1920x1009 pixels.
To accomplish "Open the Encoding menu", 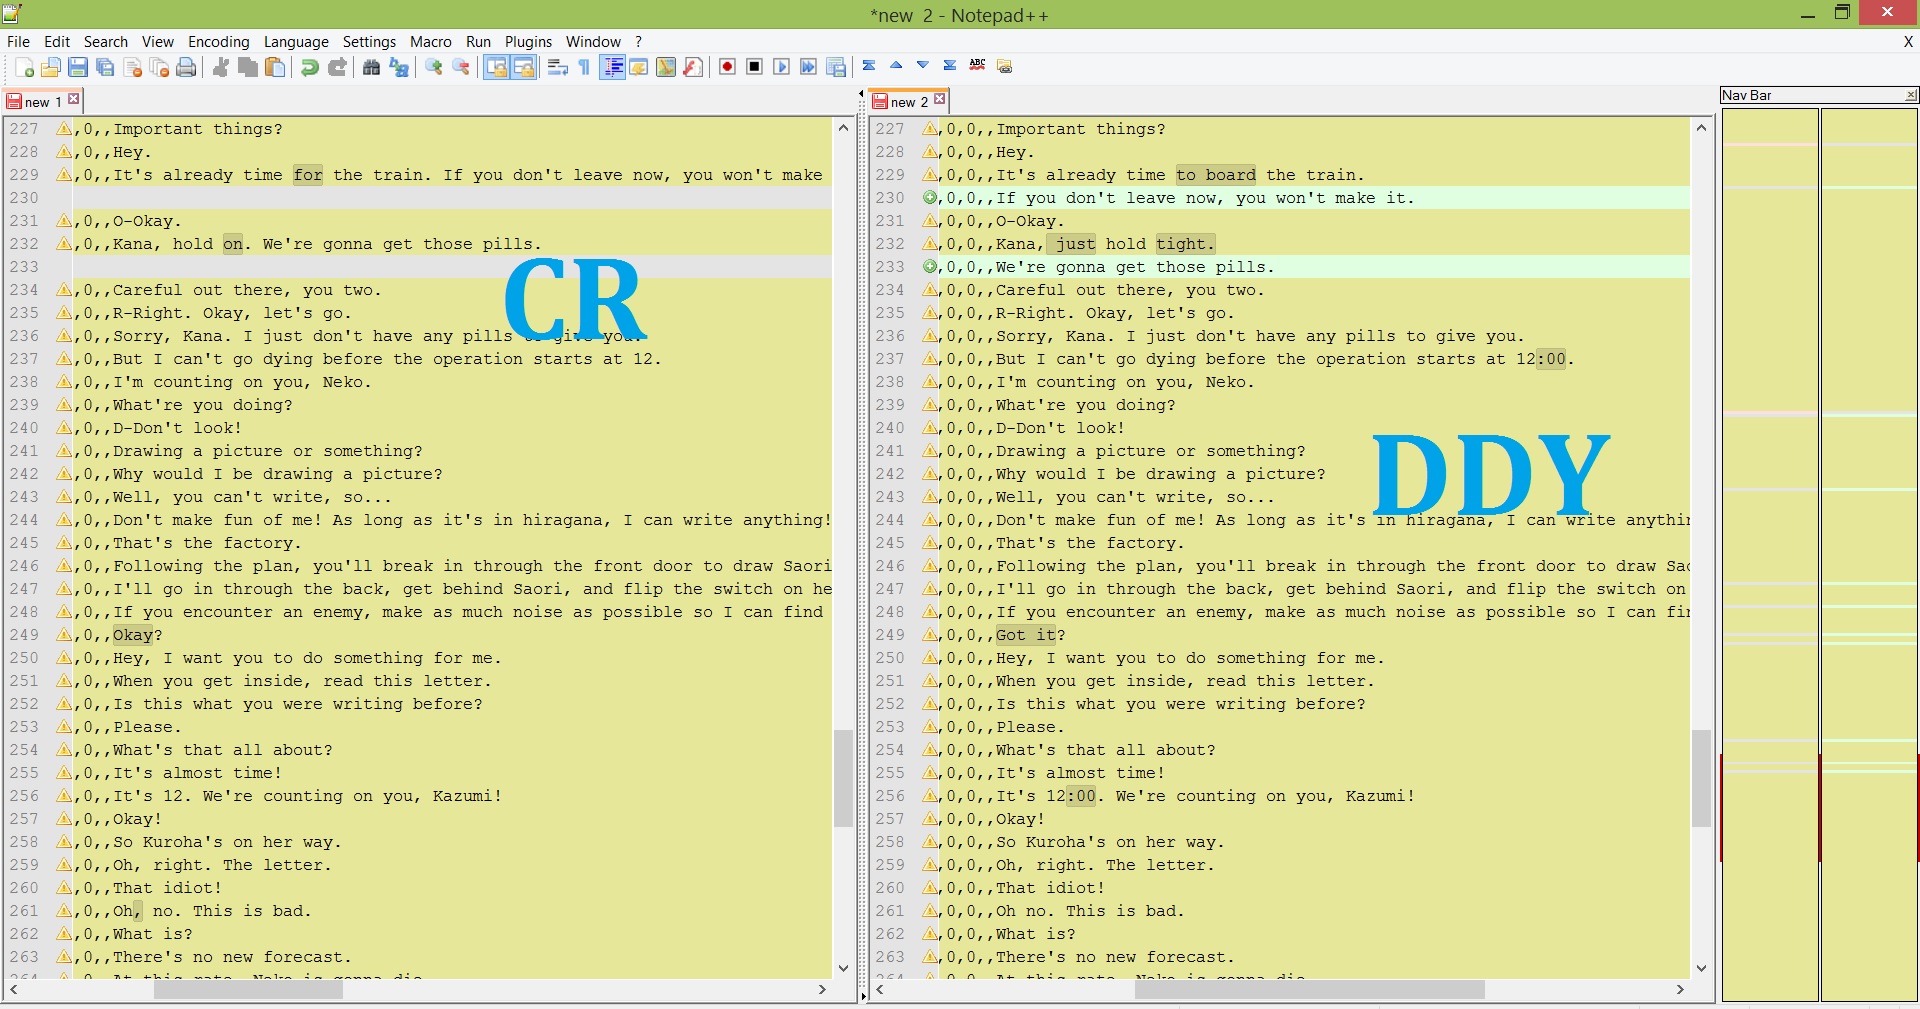I will [x=219, y=41].
